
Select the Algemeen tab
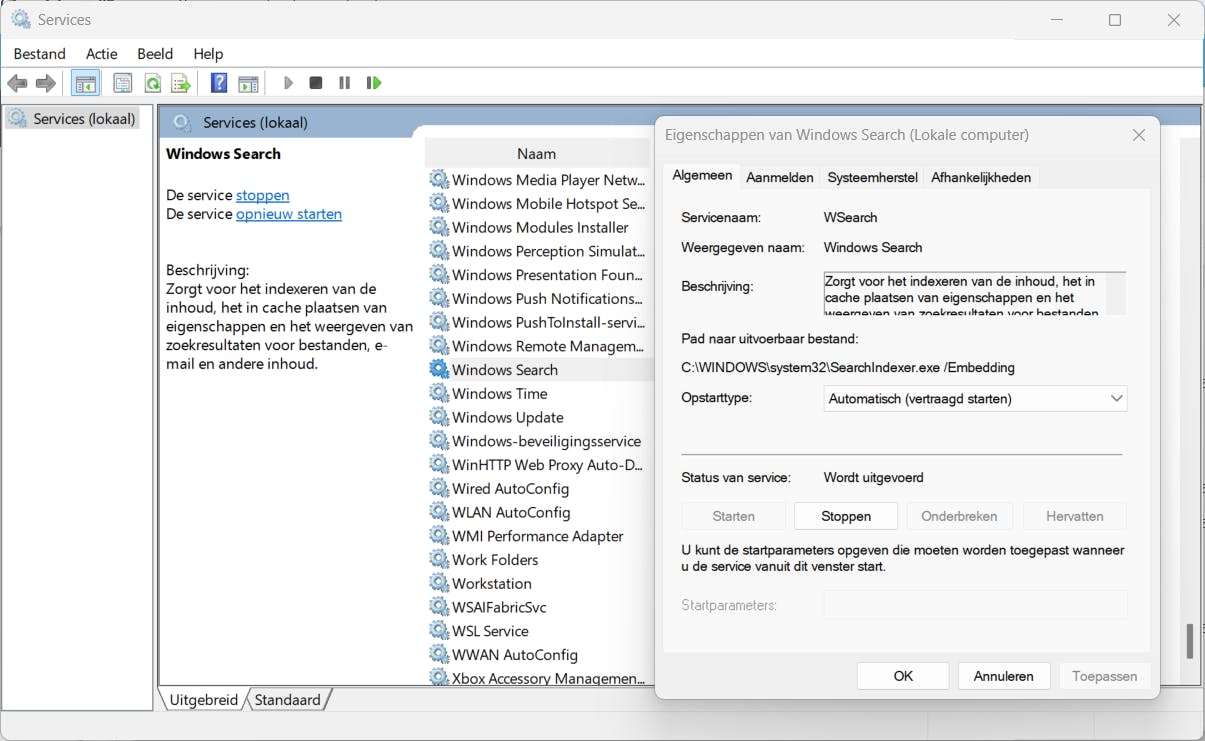pos(702,175)
